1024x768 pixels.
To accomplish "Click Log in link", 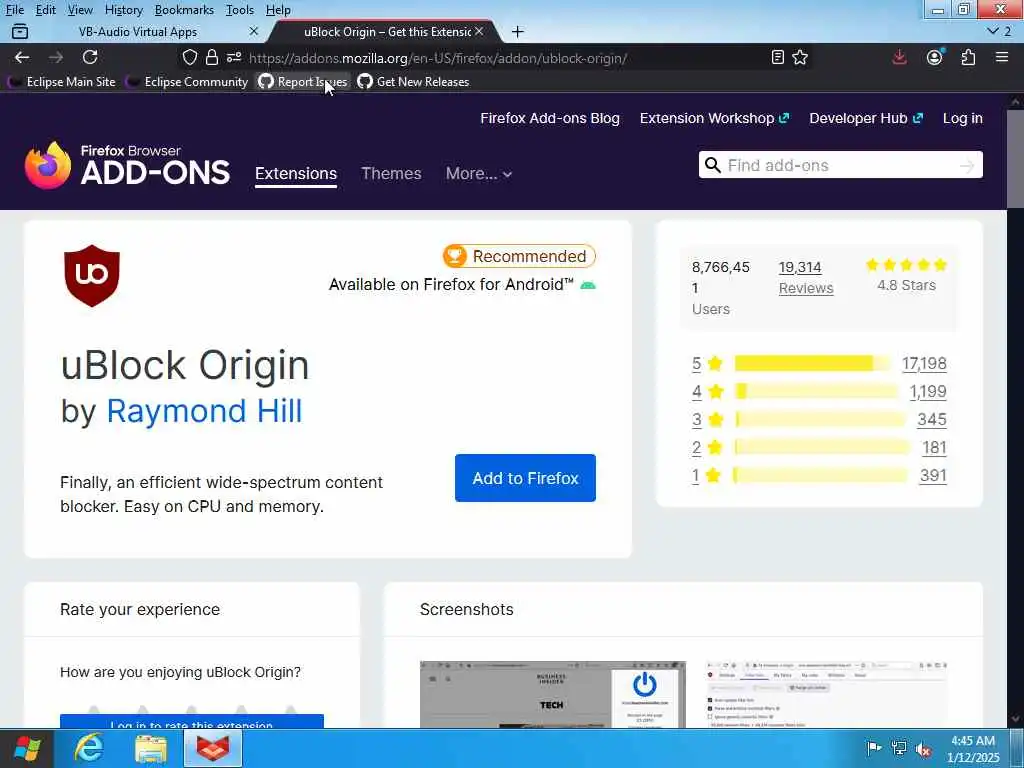I will pos(963,118).
